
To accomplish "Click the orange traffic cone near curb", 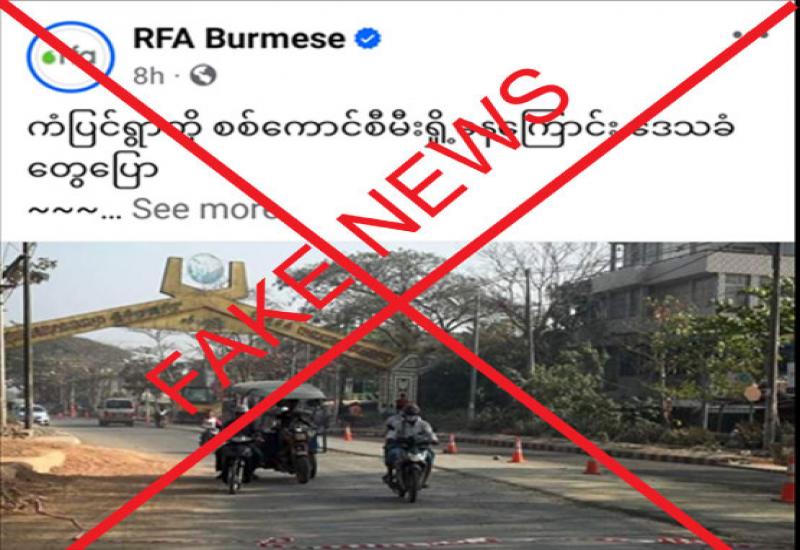I will click(x=517, y=451).
